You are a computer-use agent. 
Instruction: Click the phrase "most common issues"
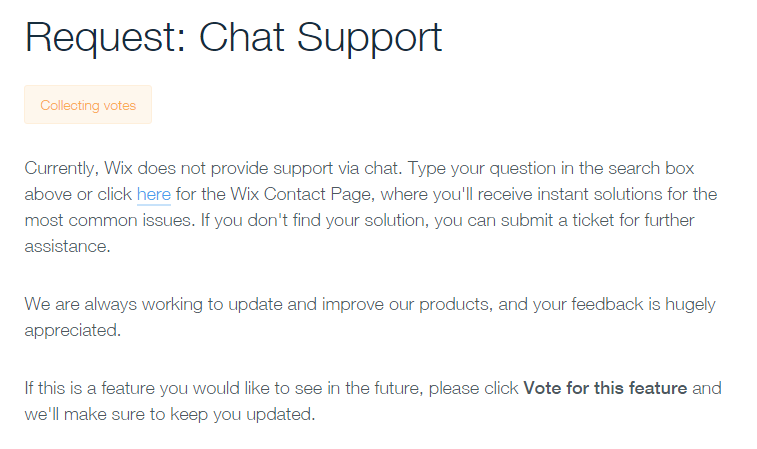tap(108, 220)
